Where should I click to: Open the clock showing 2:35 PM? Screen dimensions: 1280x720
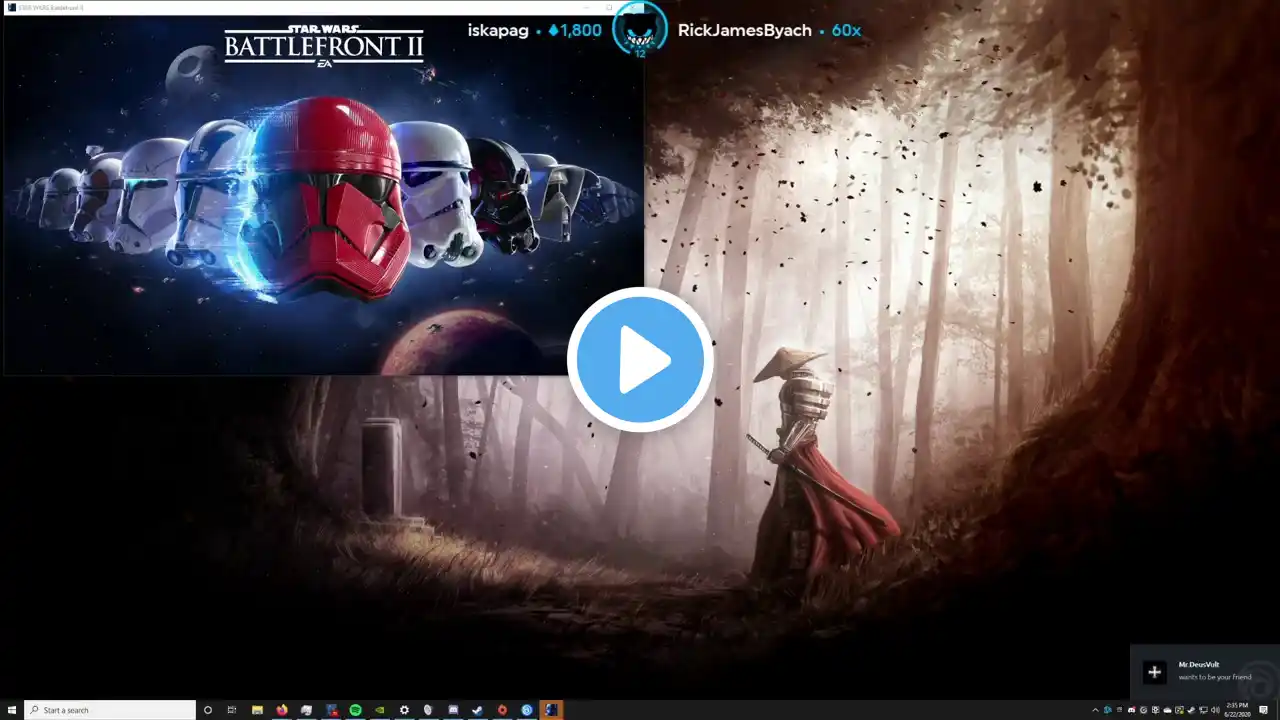1236,710
